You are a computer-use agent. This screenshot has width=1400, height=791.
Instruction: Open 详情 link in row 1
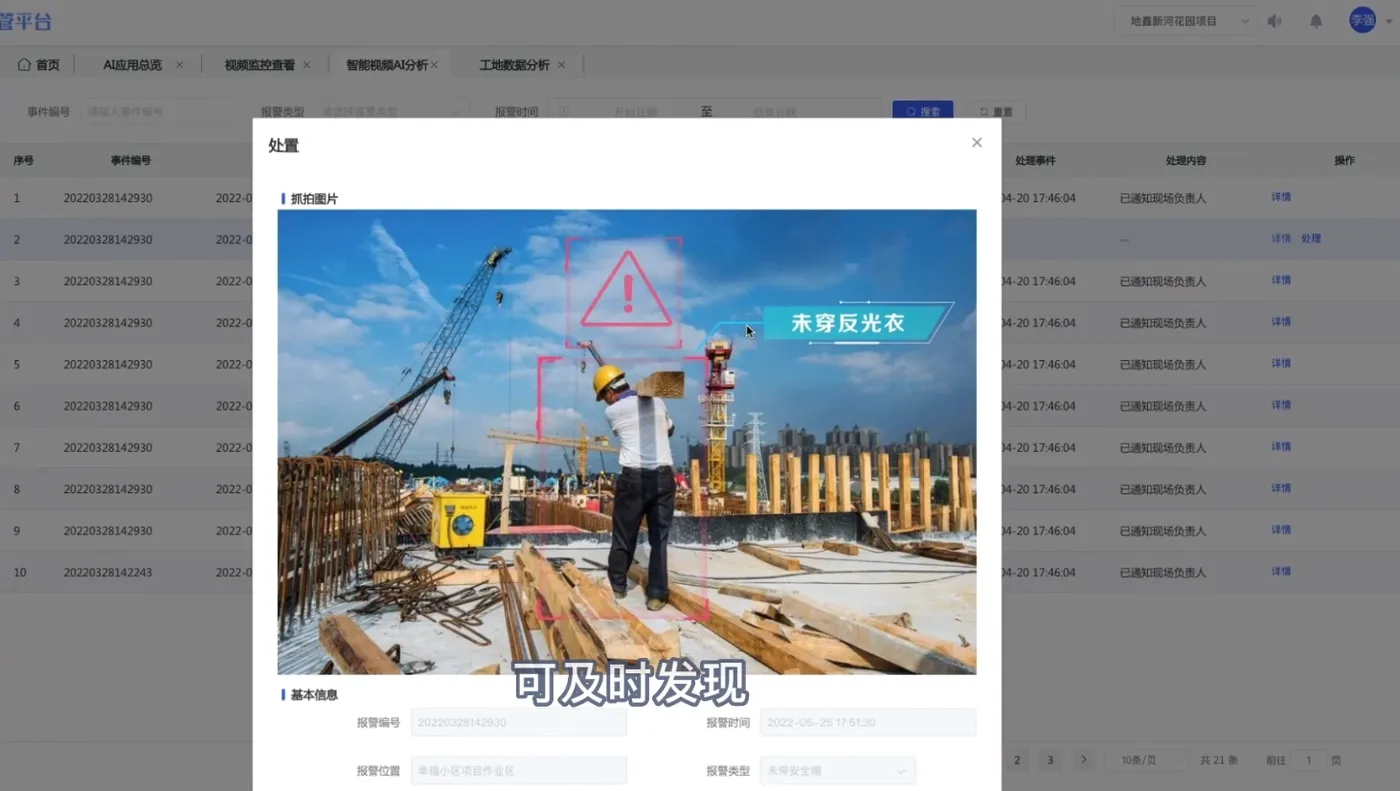coord(1281,197)
